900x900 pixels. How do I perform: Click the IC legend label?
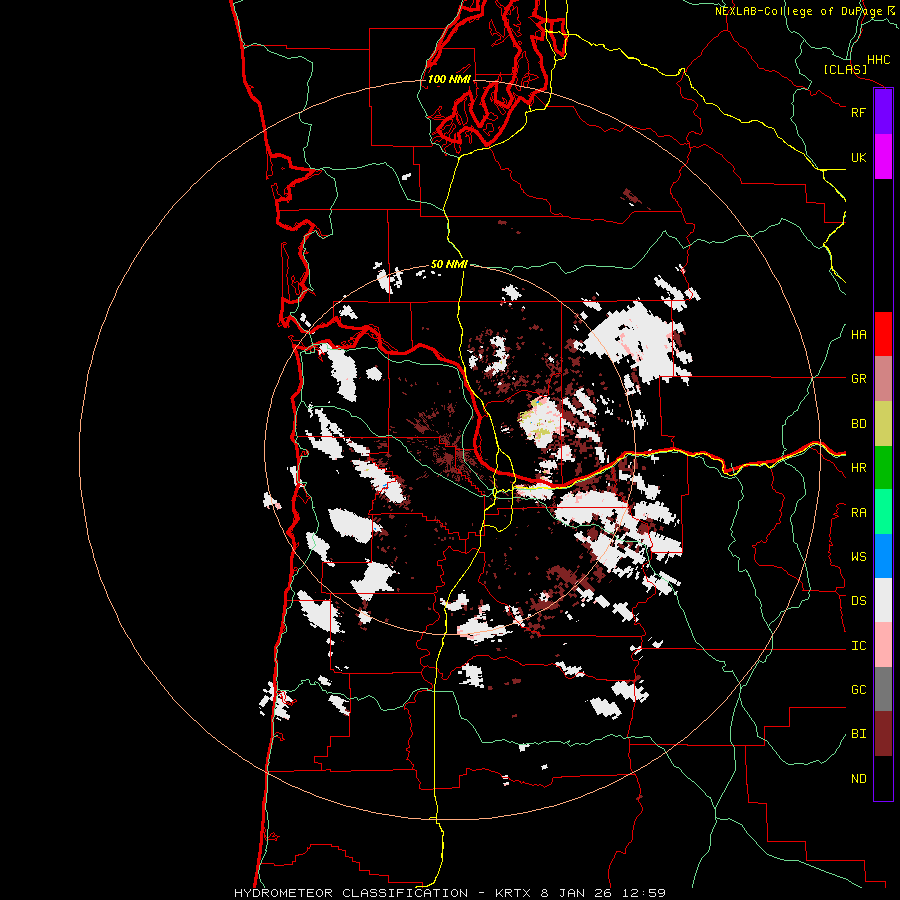(858, 646)
